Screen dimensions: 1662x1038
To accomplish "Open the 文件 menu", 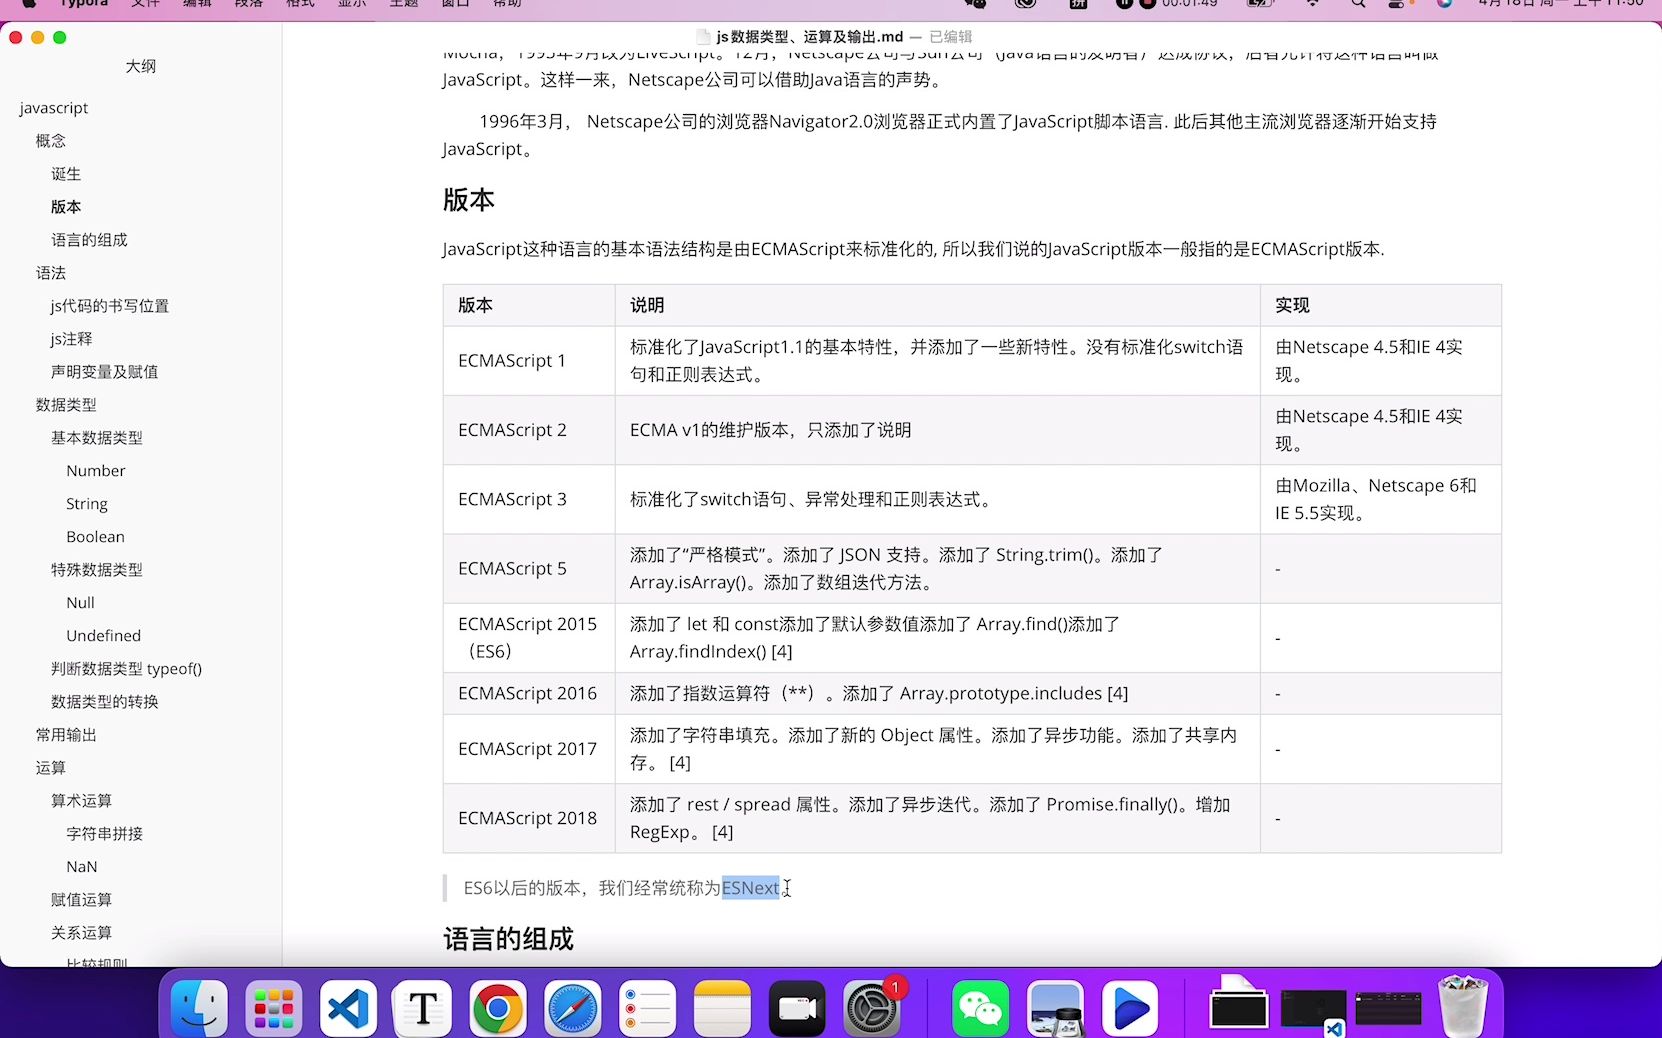I will (146, 4).
